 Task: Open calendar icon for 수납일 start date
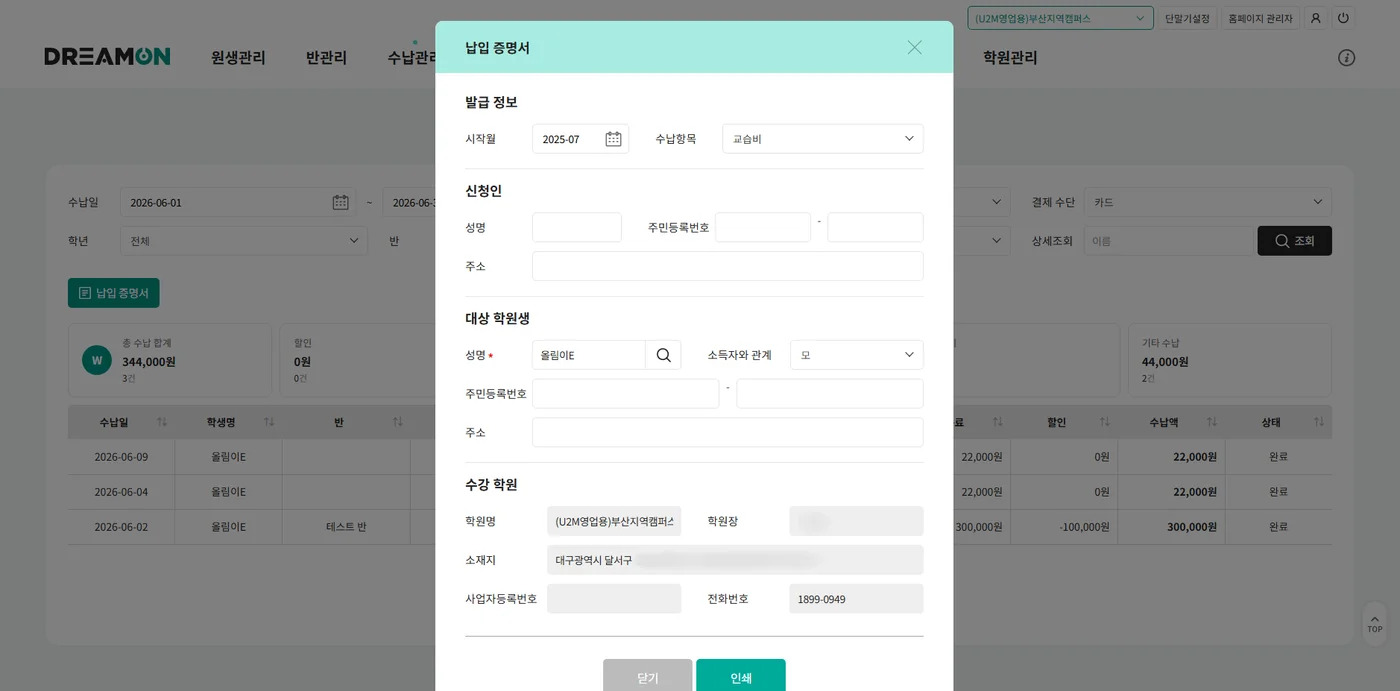340,202
